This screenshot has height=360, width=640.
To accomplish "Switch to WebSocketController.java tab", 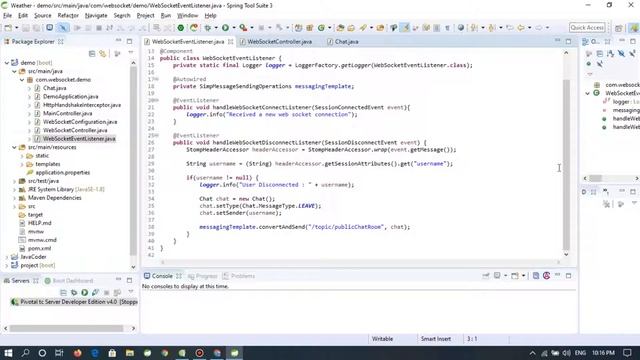I will tap(280, 42).
